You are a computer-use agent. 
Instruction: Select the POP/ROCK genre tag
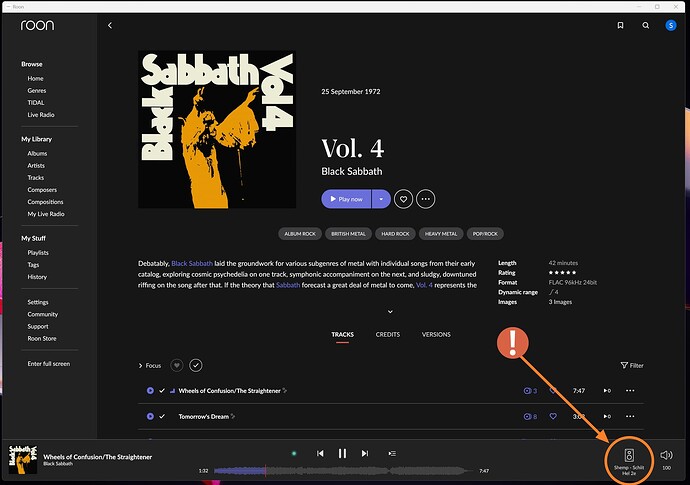[x=485, y=234]
